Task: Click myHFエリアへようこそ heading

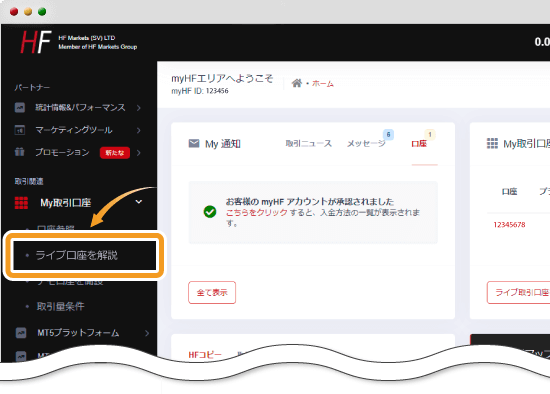Action: pos(222,78)
